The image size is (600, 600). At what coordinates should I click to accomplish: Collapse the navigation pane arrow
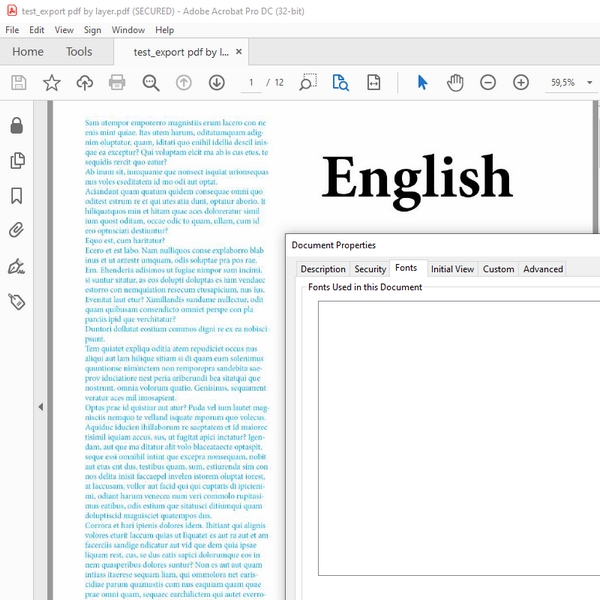[41, 407]
